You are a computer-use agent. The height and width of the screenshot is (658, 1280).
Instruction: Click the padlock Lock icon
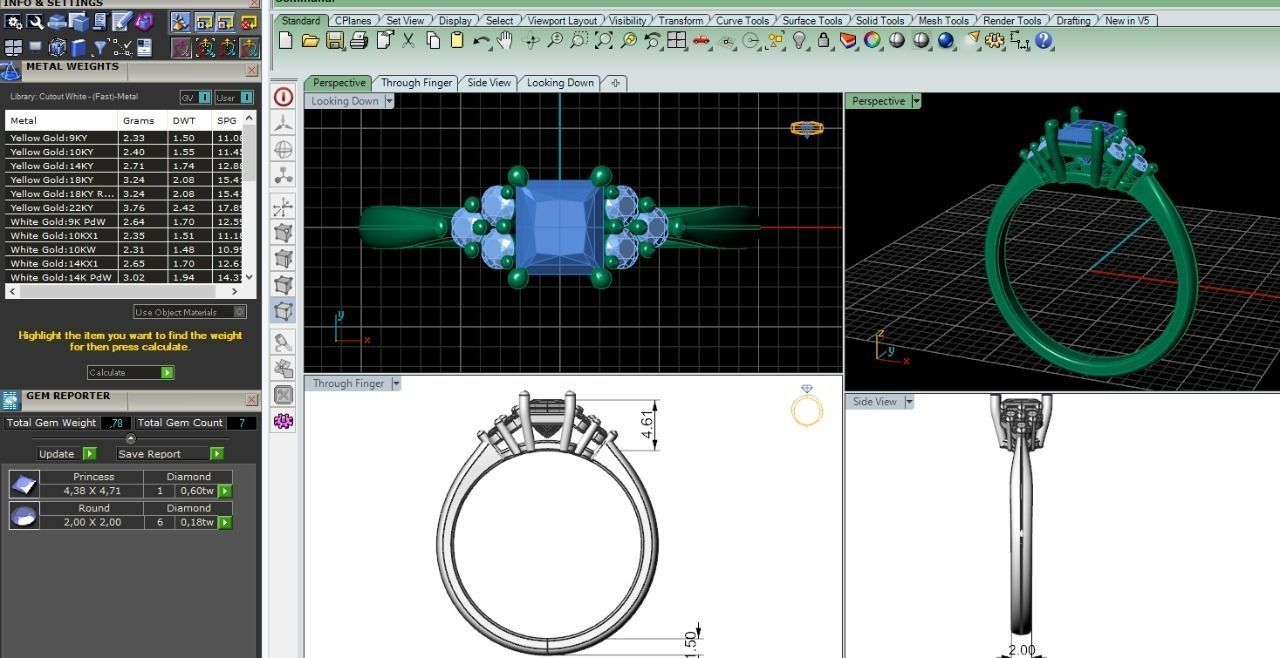pos(824,41)
